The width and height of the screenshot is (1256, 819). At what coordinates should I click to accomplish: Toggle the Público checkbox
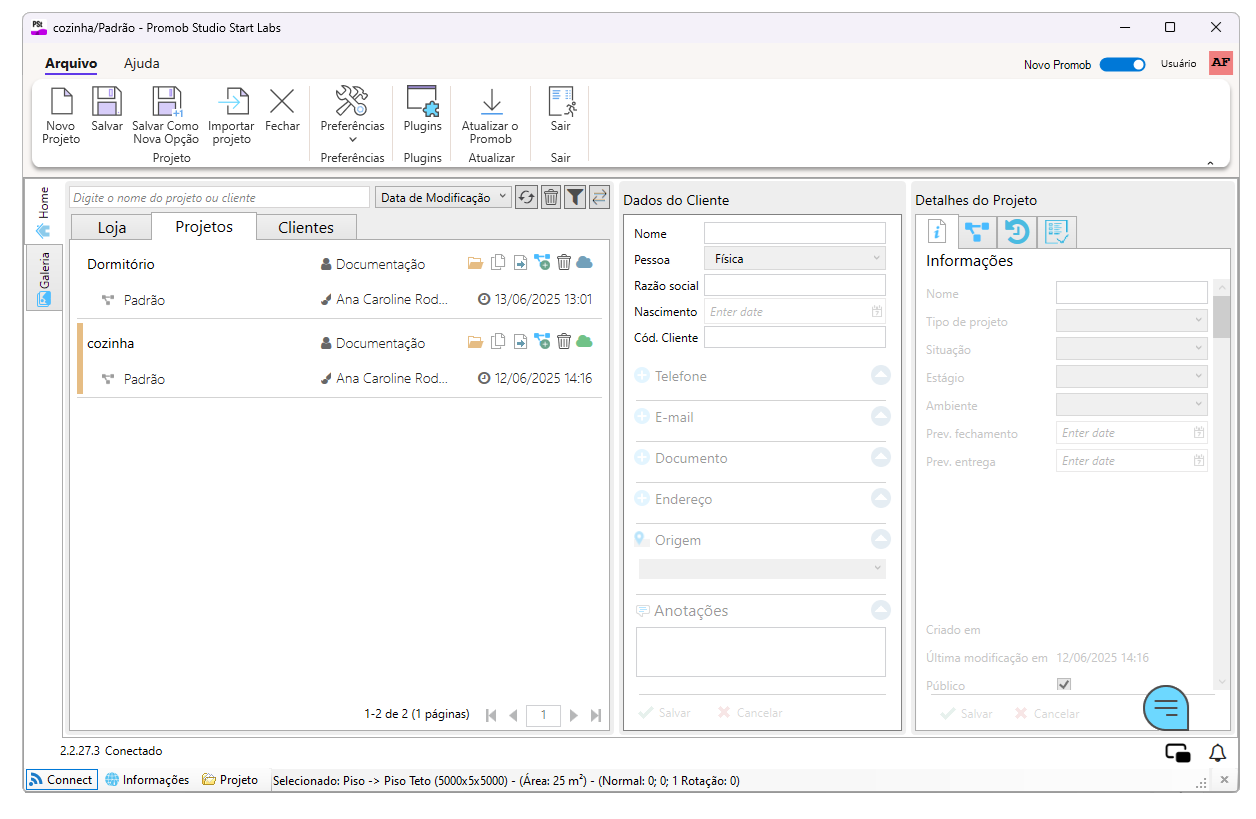click(x=1064, y=685)
